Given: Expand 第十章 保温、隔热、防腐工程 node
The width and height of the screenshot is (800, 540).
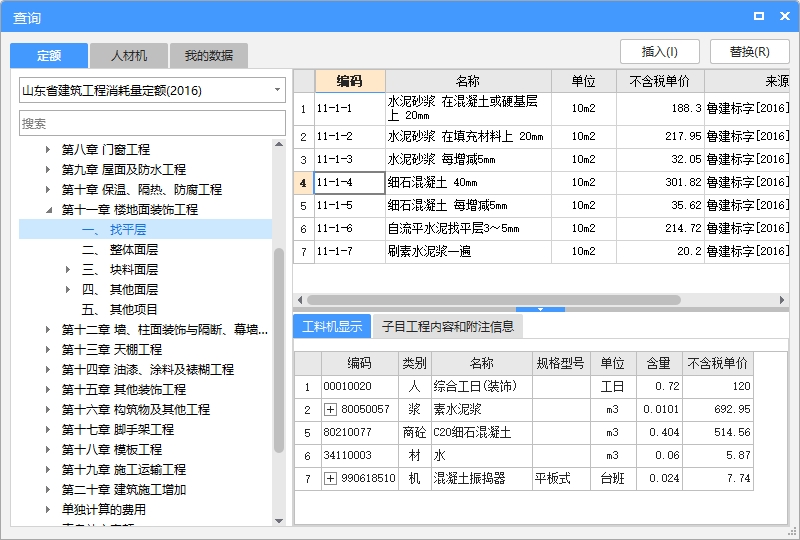Looking at the screenshot, I should point(48,189).
